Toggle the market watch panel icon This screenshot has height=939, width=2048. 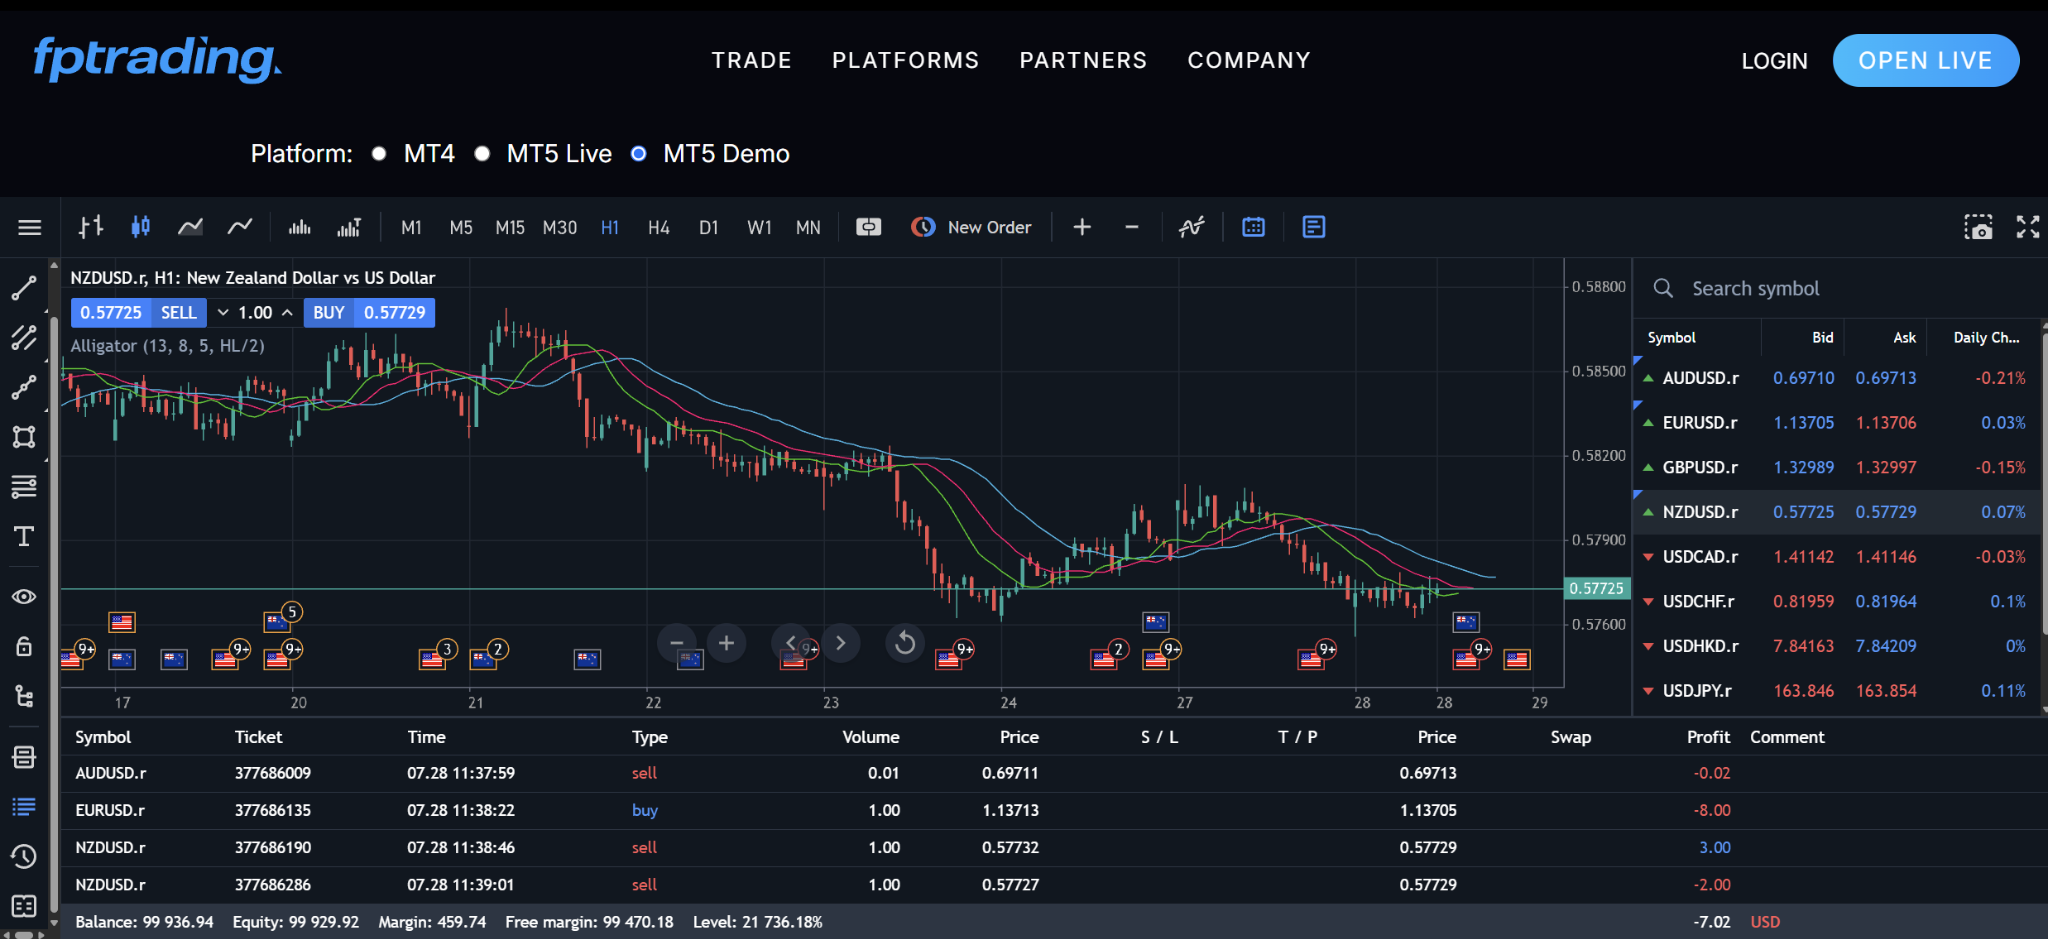click(1314, 227)
